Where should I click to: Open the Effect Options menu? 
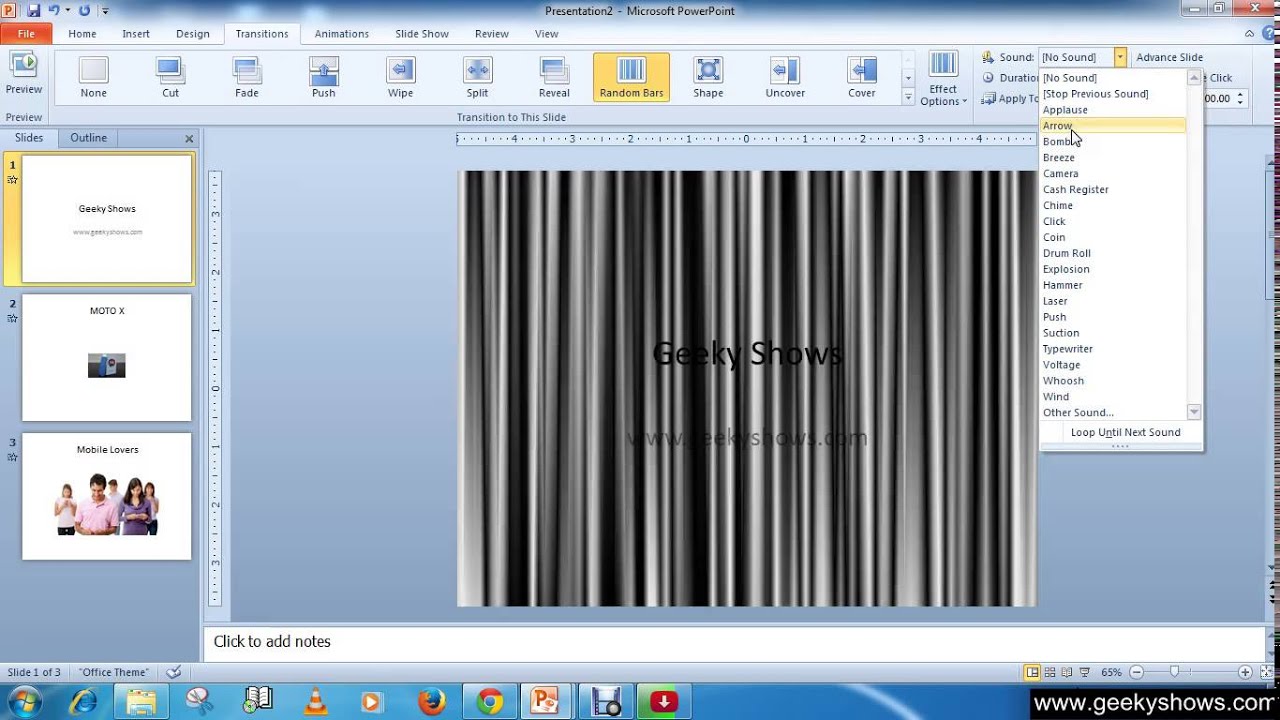943,79
